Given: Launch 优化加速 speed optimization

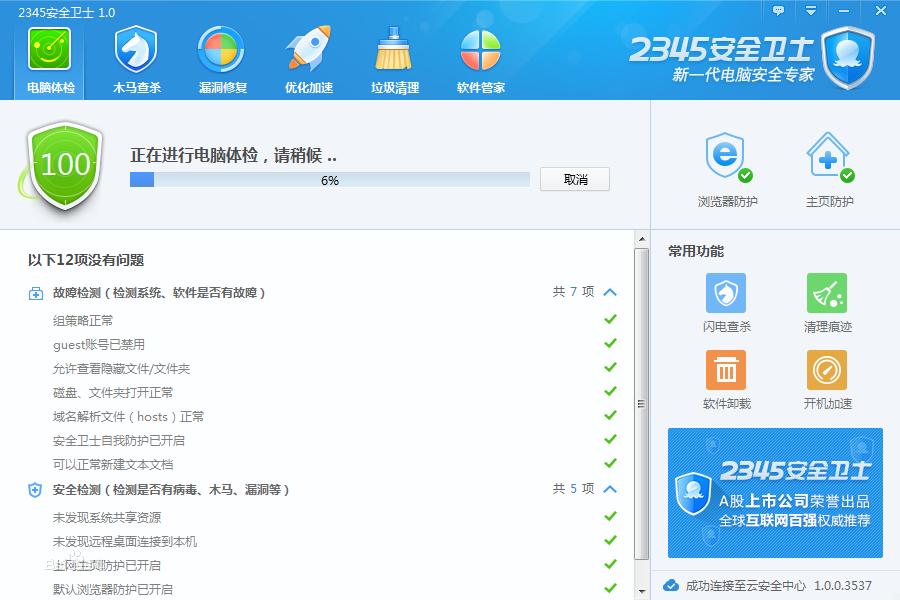Looking at the screenshot, I should pos(309,57).
